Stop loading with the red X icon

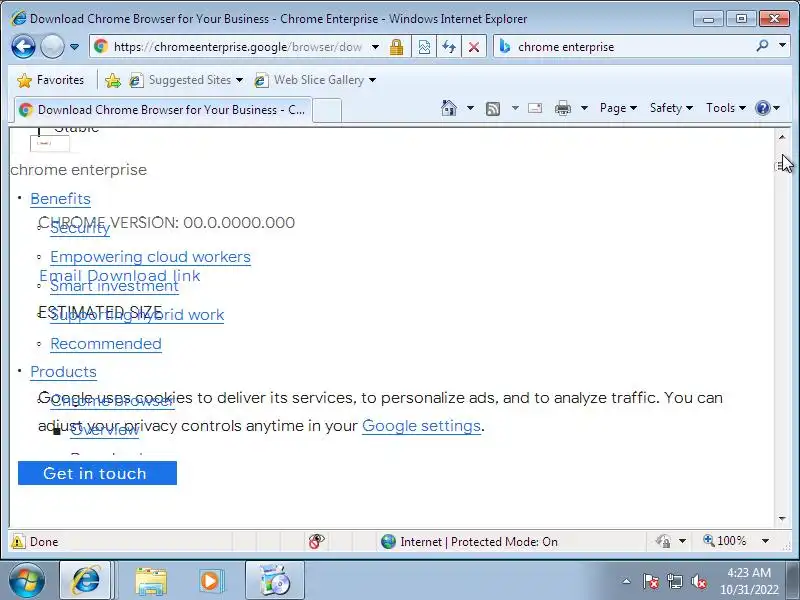click(x=473, y=47)
